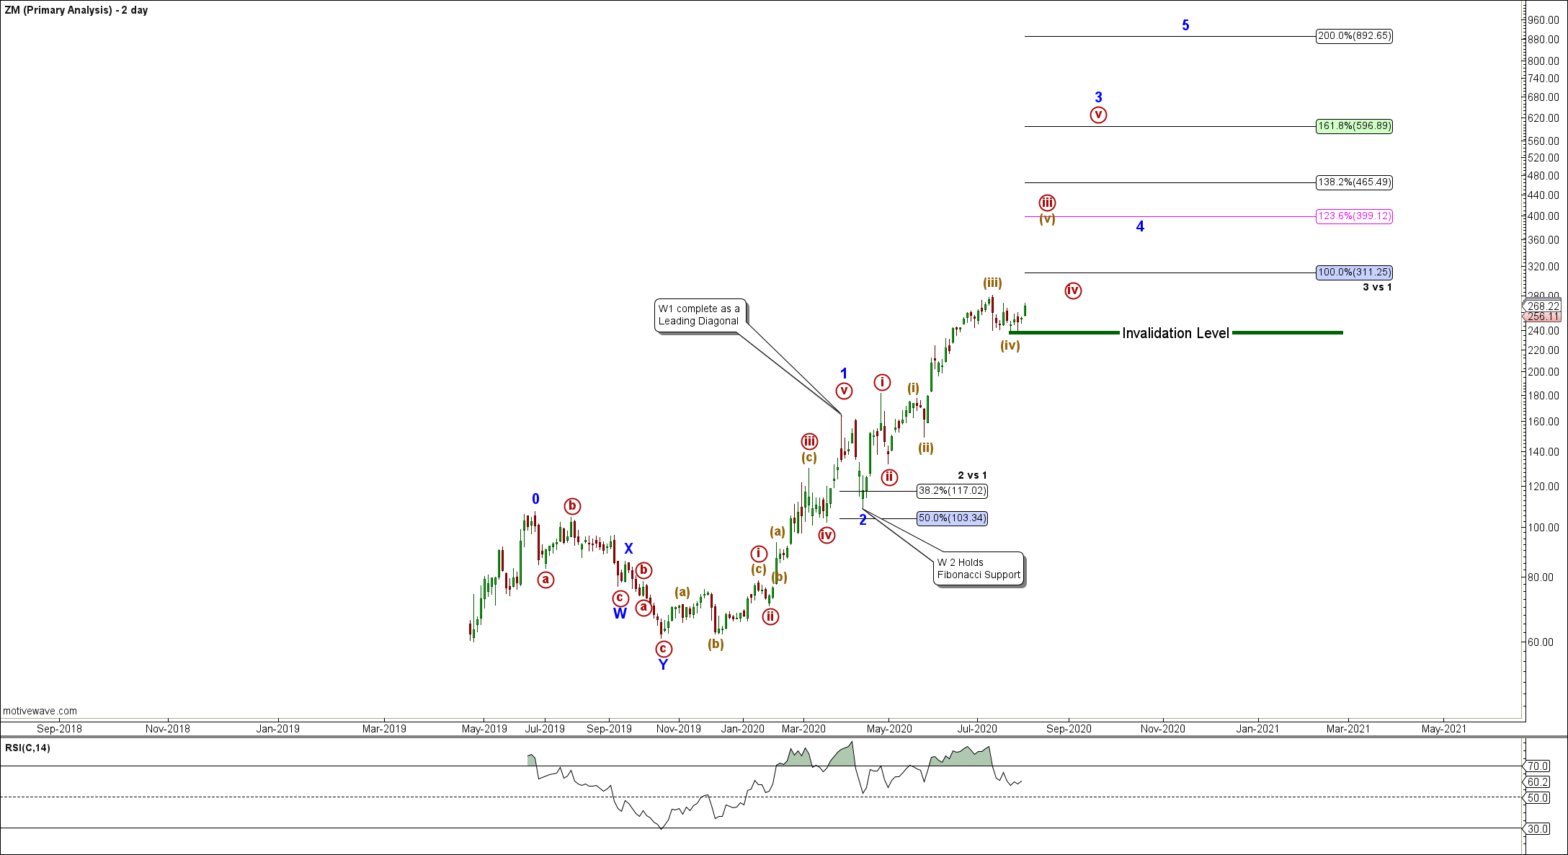The height and width of the screenshot is (855, 1568).
Task: Select the green 161.8%(596.89) Fibonacci label
Action: (x=1353, y=126)
